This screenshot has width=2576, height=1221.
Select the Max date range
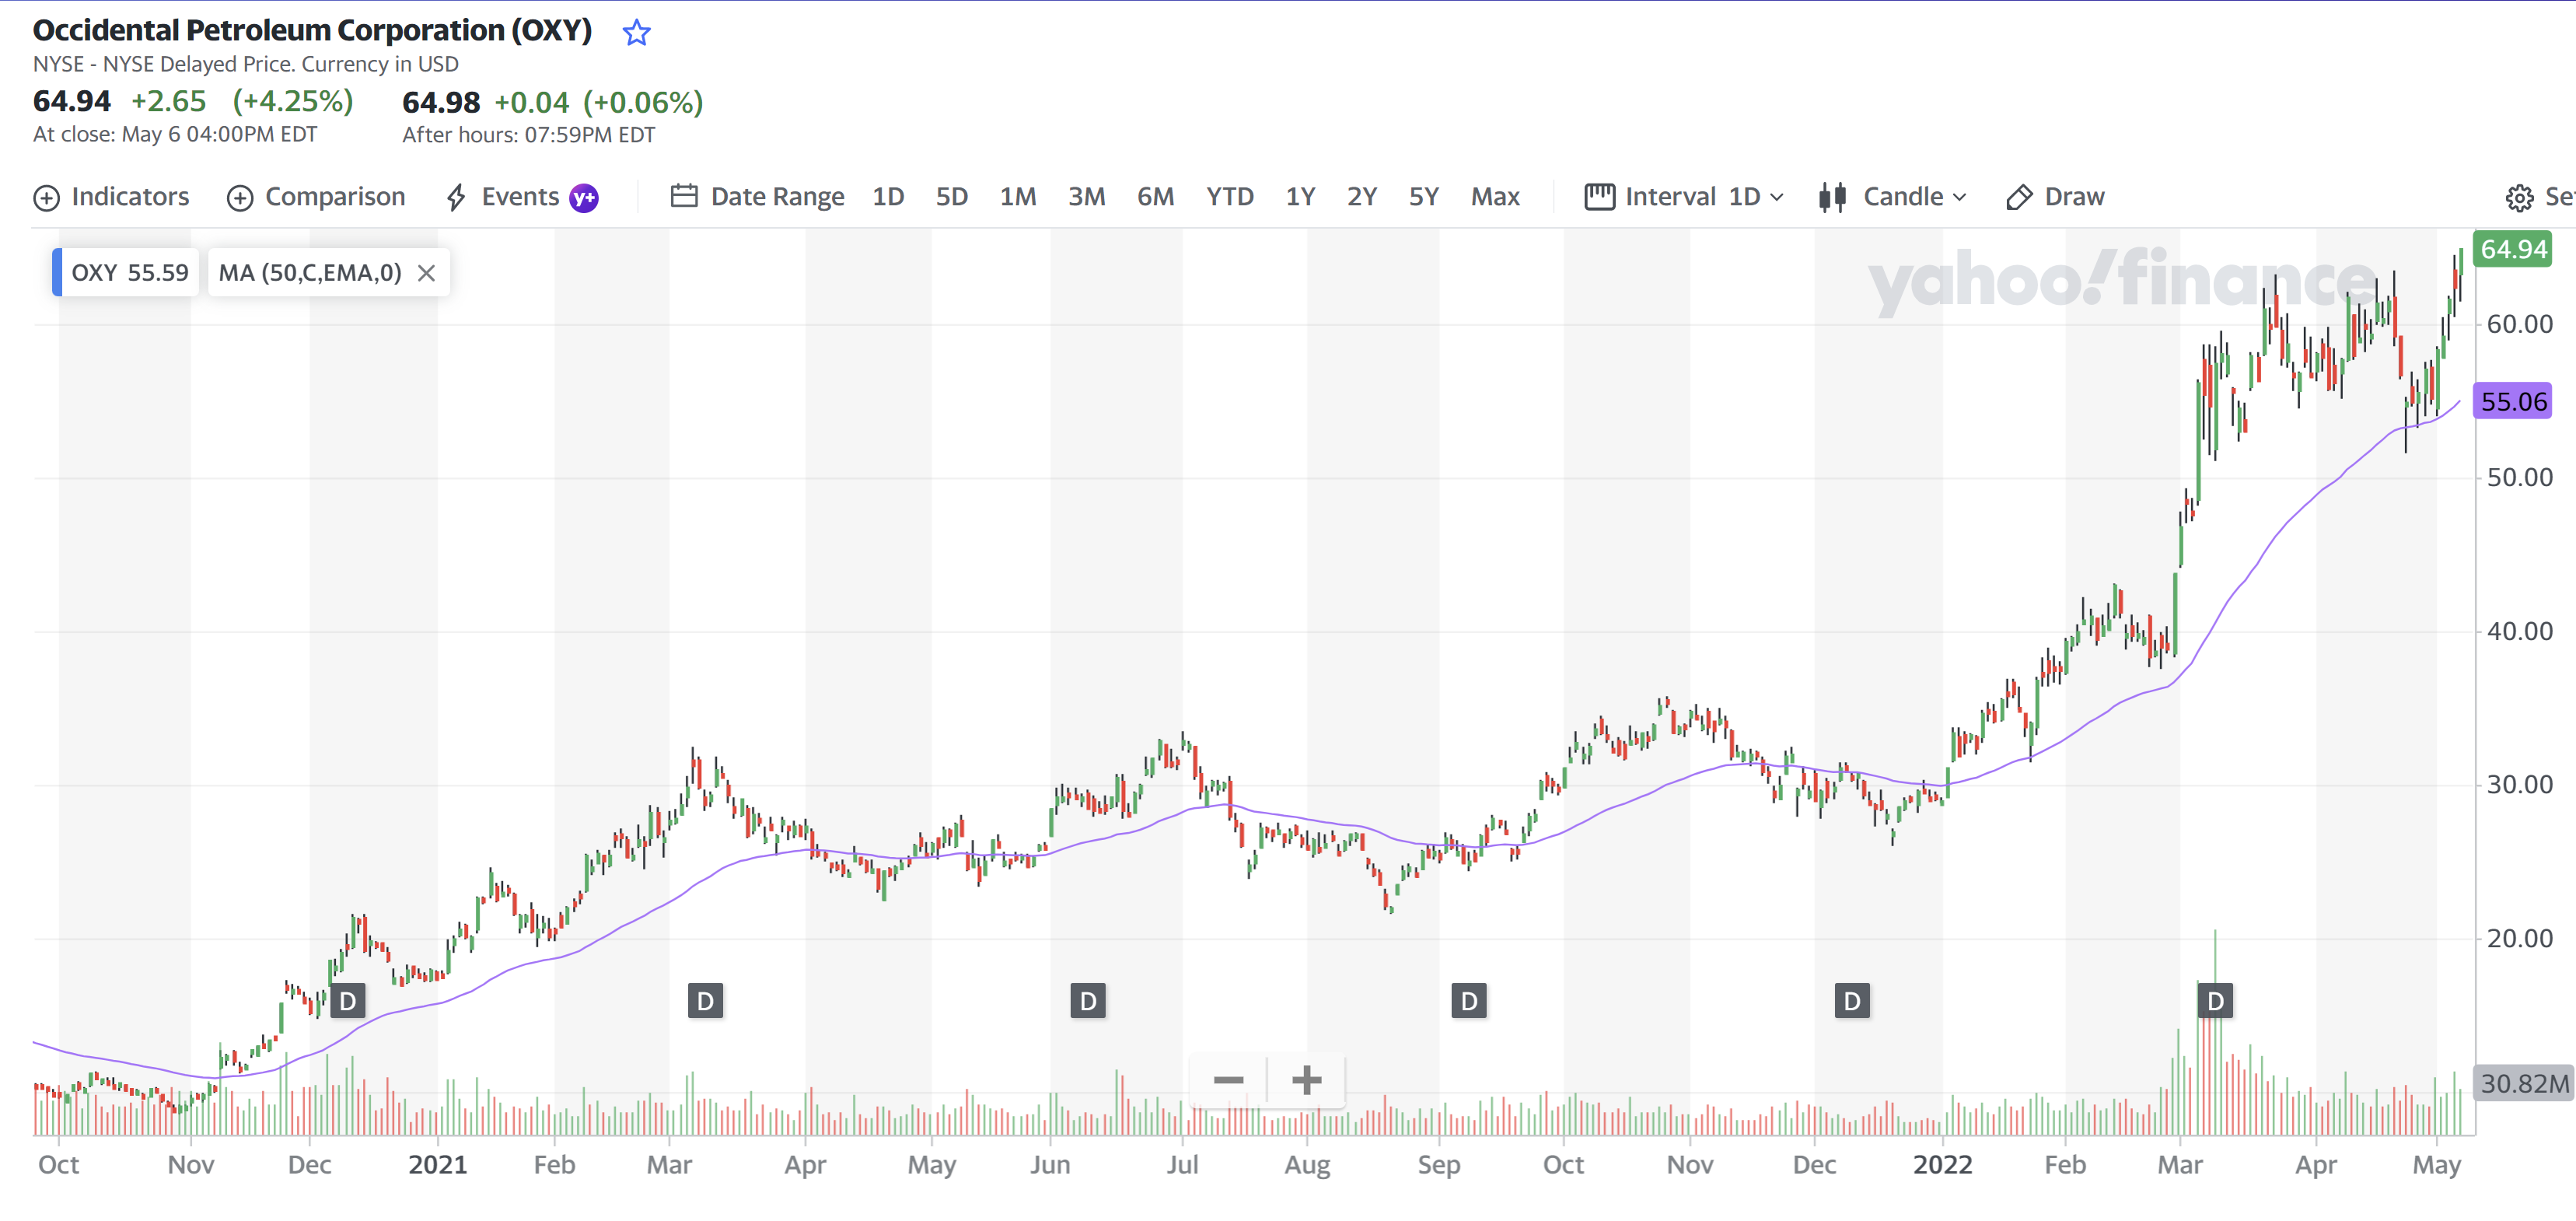click(x=1495, y=197)
